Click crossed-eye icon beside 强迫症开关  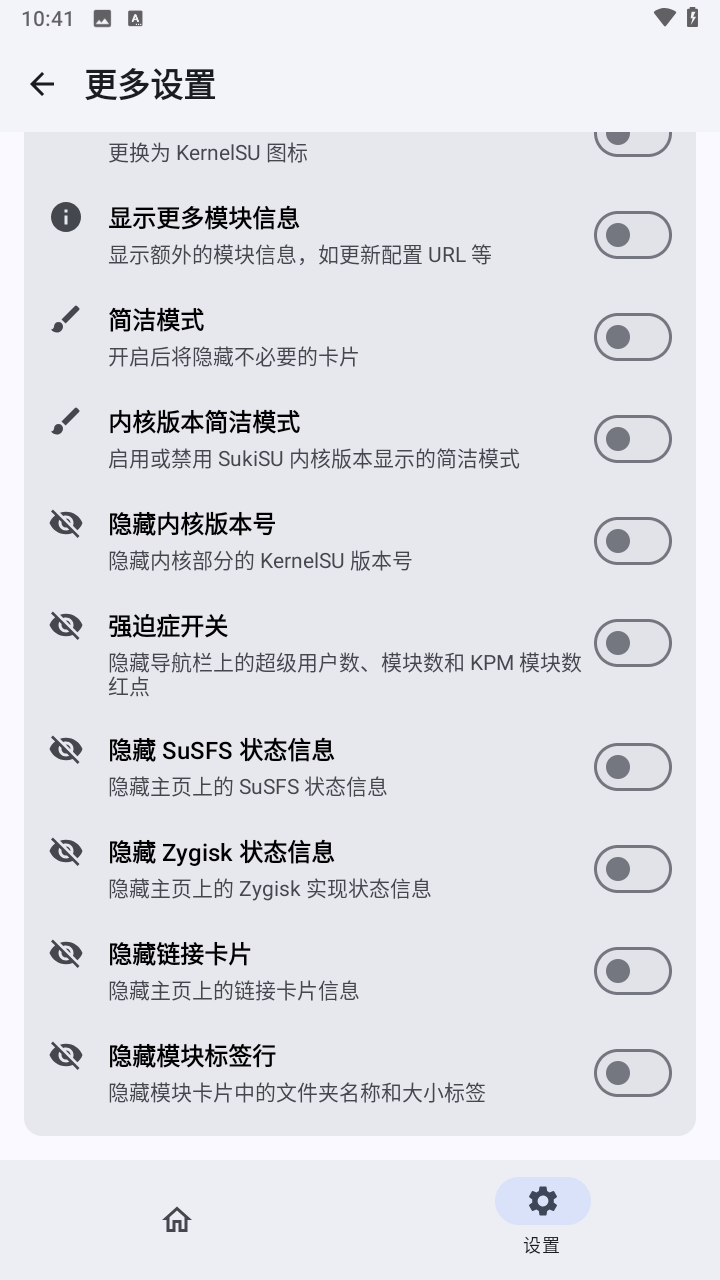click(66, 625)
